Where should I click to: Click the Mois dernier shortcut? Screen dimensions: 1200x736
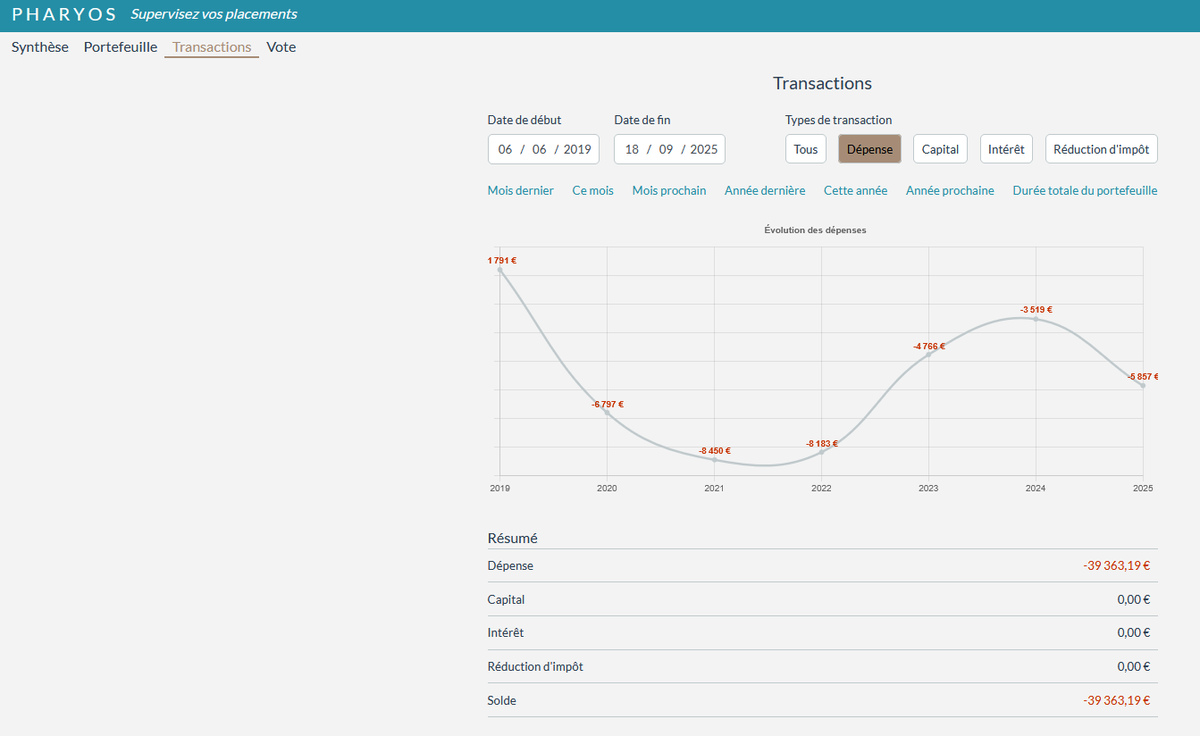click(521, 190)
